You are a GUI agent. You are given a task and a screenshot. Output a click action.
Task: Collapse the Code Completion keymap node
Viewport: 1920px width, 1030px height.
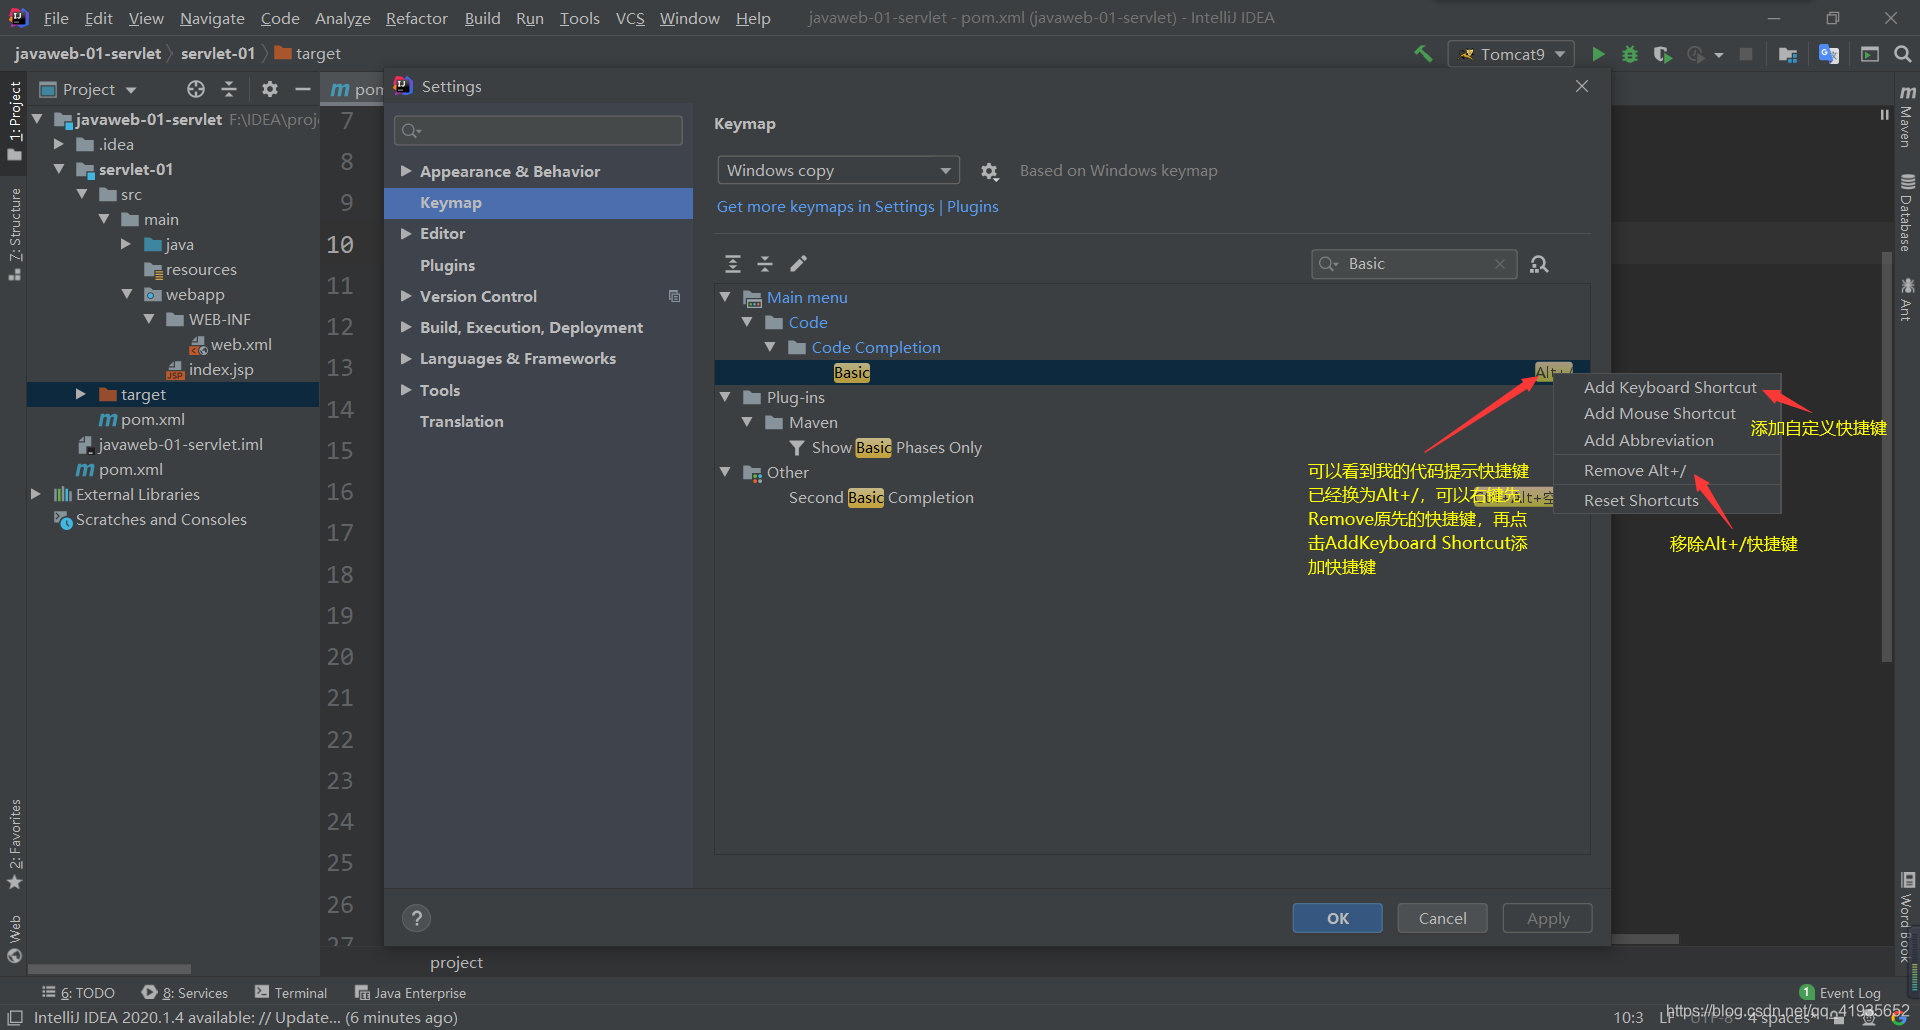tap(770, 347)
